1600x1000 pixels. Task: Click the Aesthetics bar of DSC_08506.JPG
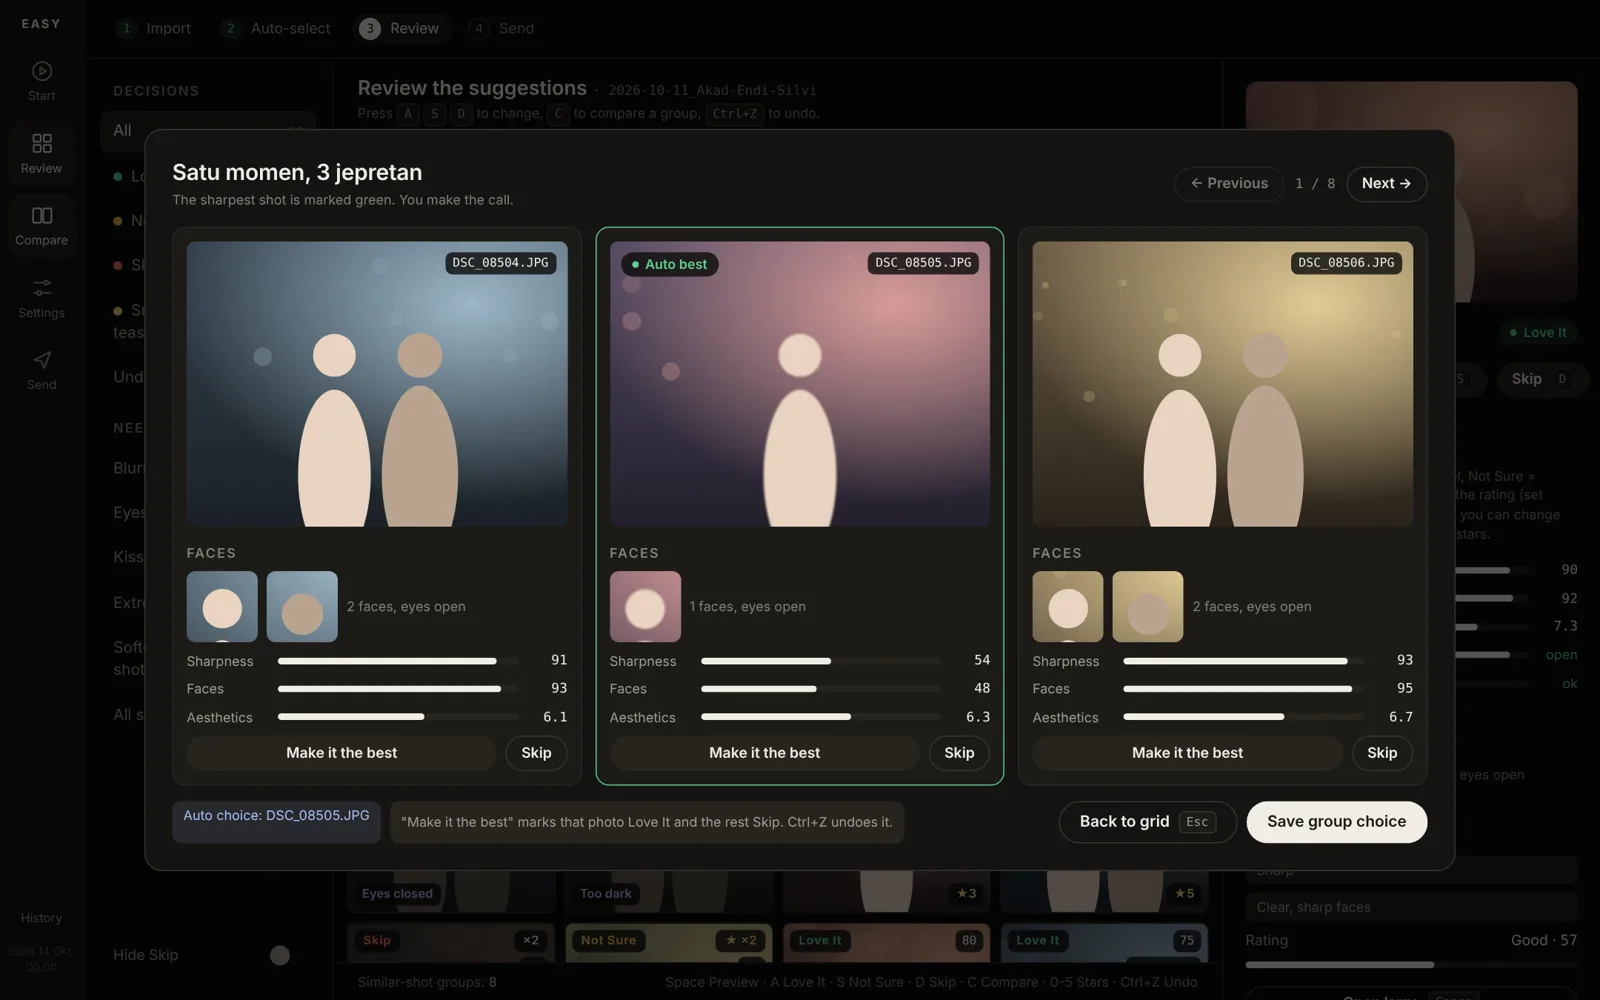coord(1243,717)
